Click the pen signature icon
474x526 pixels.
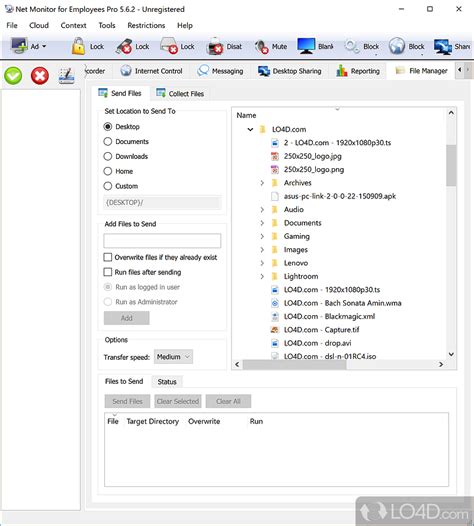tap(66, 76)
